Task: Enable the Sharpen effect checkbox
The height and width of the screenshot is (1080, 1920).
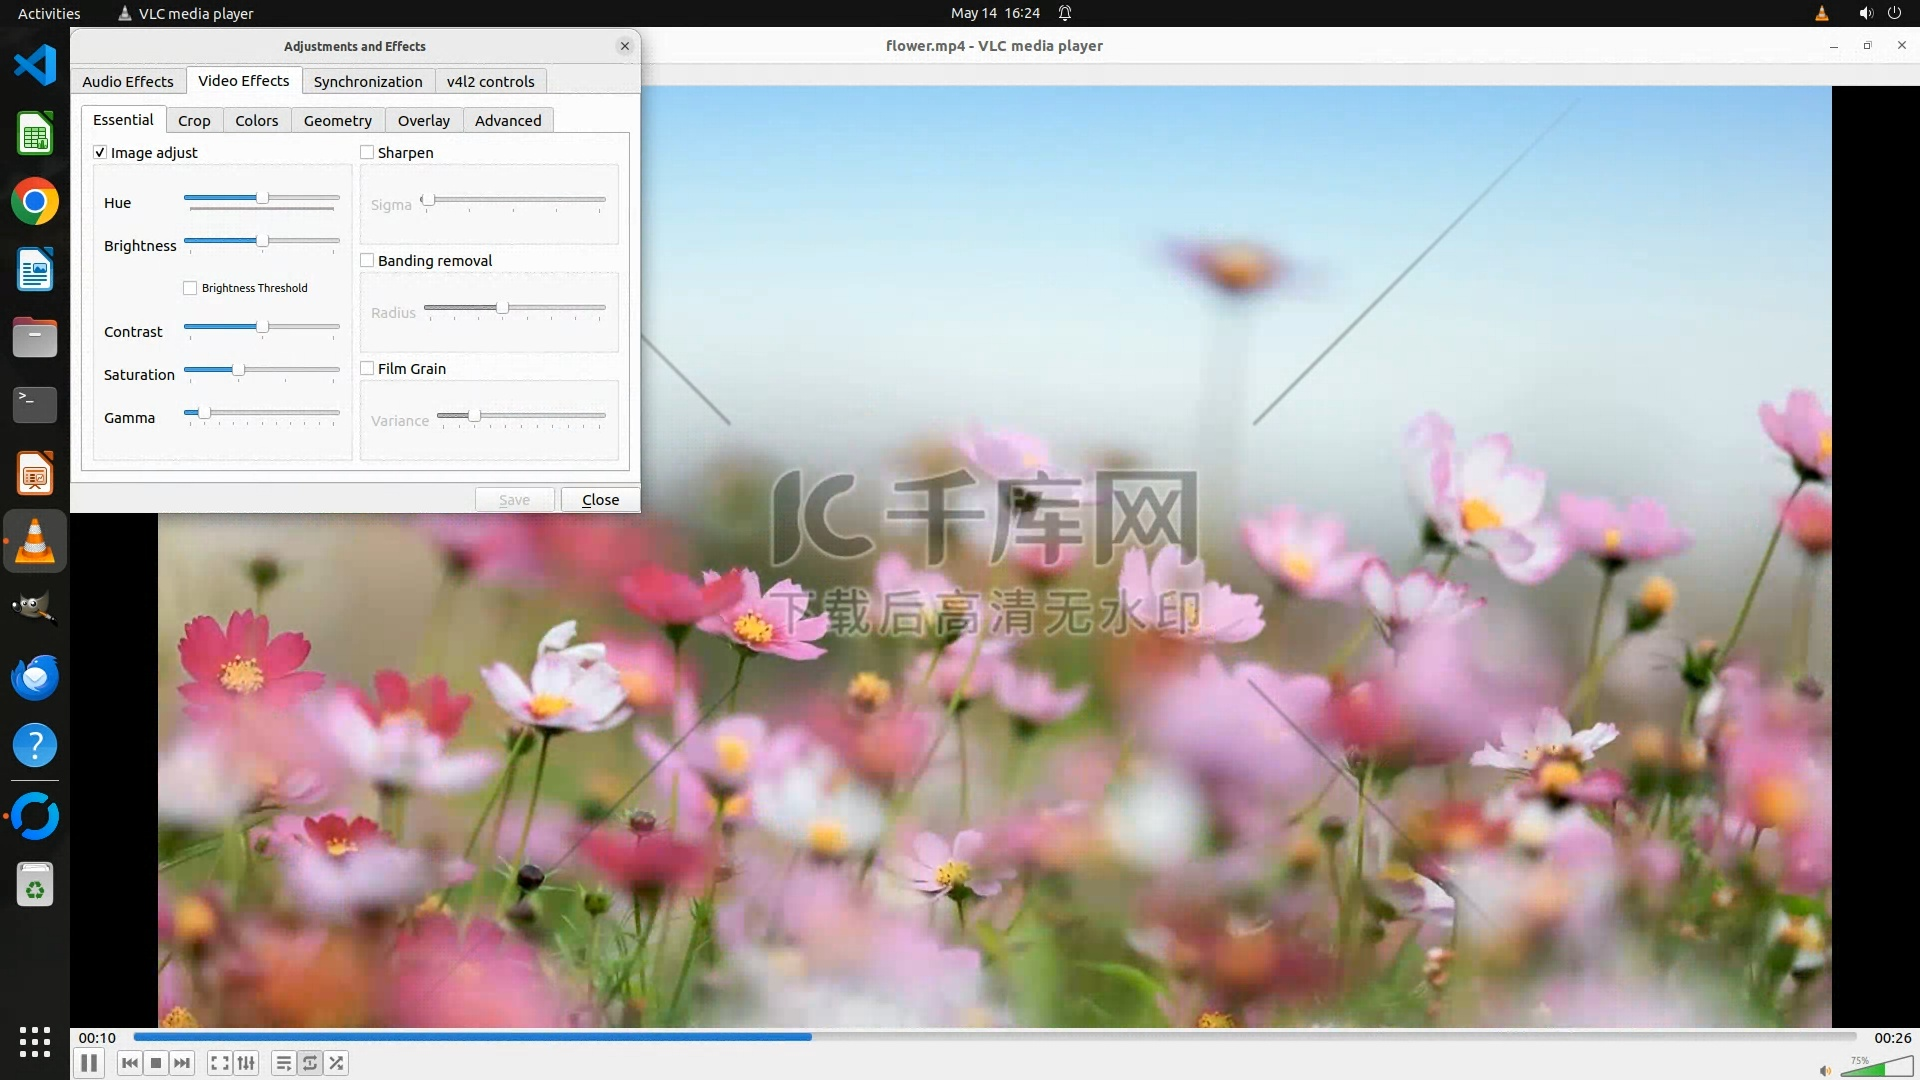Action: 367,152
